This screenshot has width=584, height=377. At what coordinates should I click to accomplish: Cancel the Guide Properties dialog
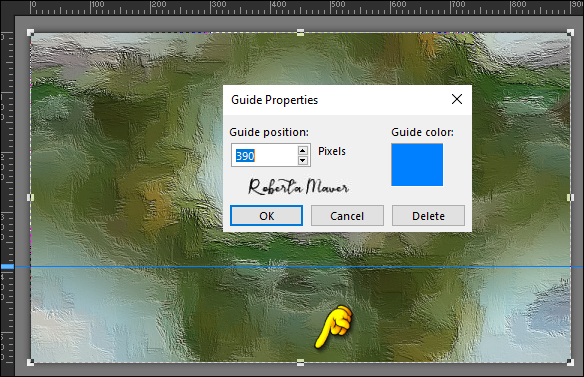347,215
